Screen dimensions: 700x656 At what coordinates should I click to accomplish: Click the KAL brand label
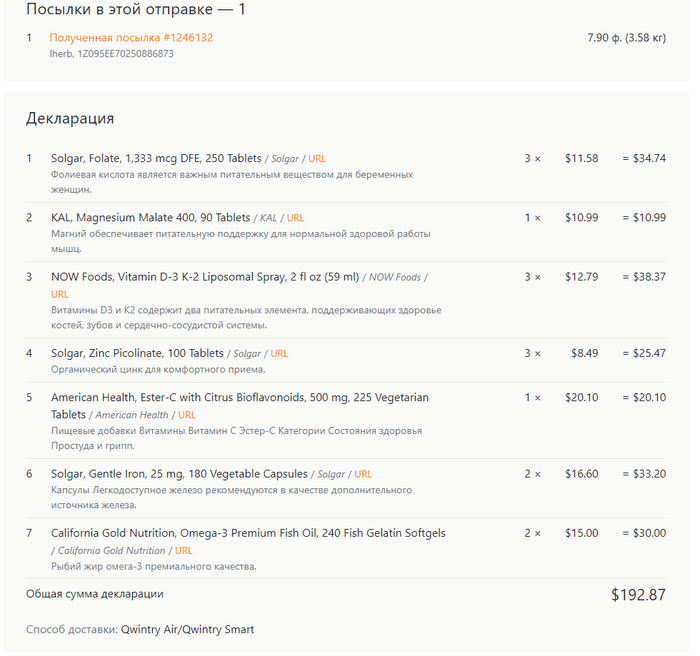[268, 218]
